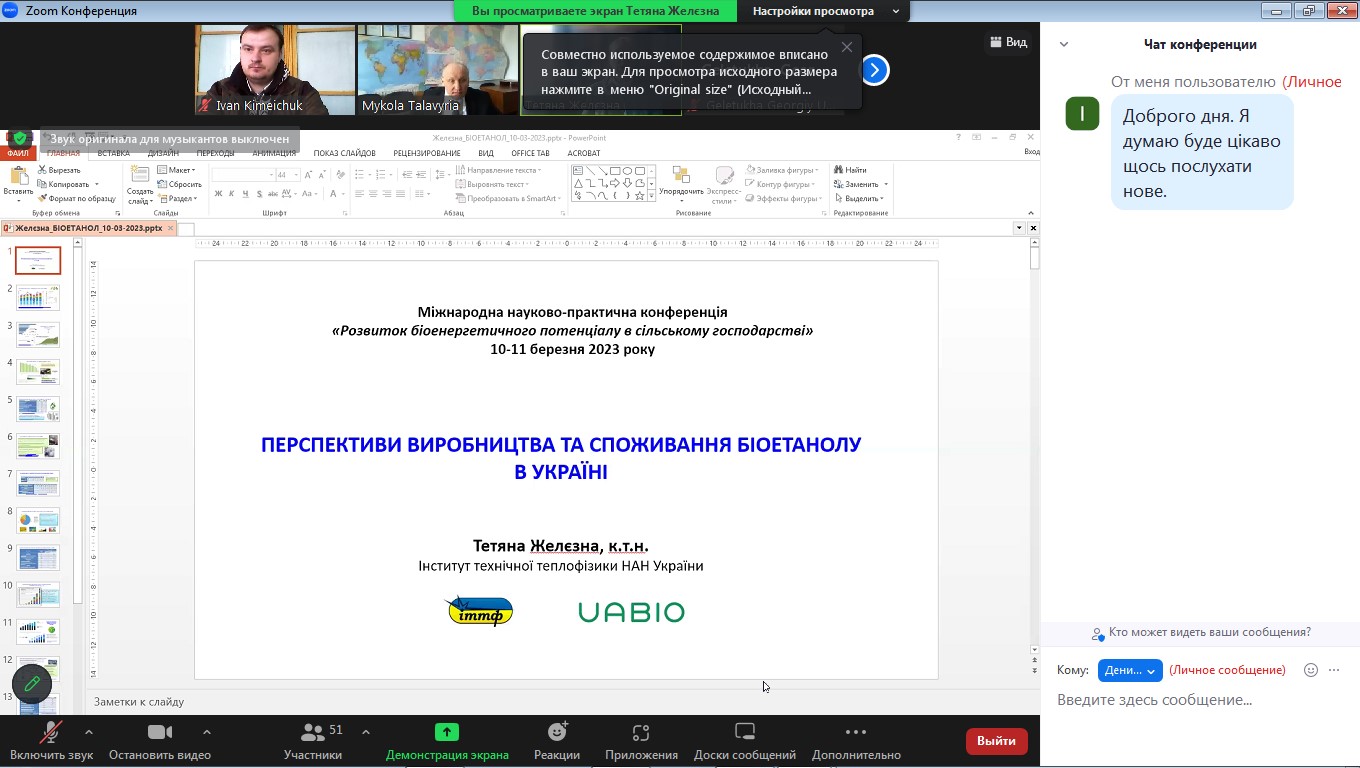1360x768 pixels.
Task: Open Настройки просмотра view options dropdown
Action: tap(826, 11)
